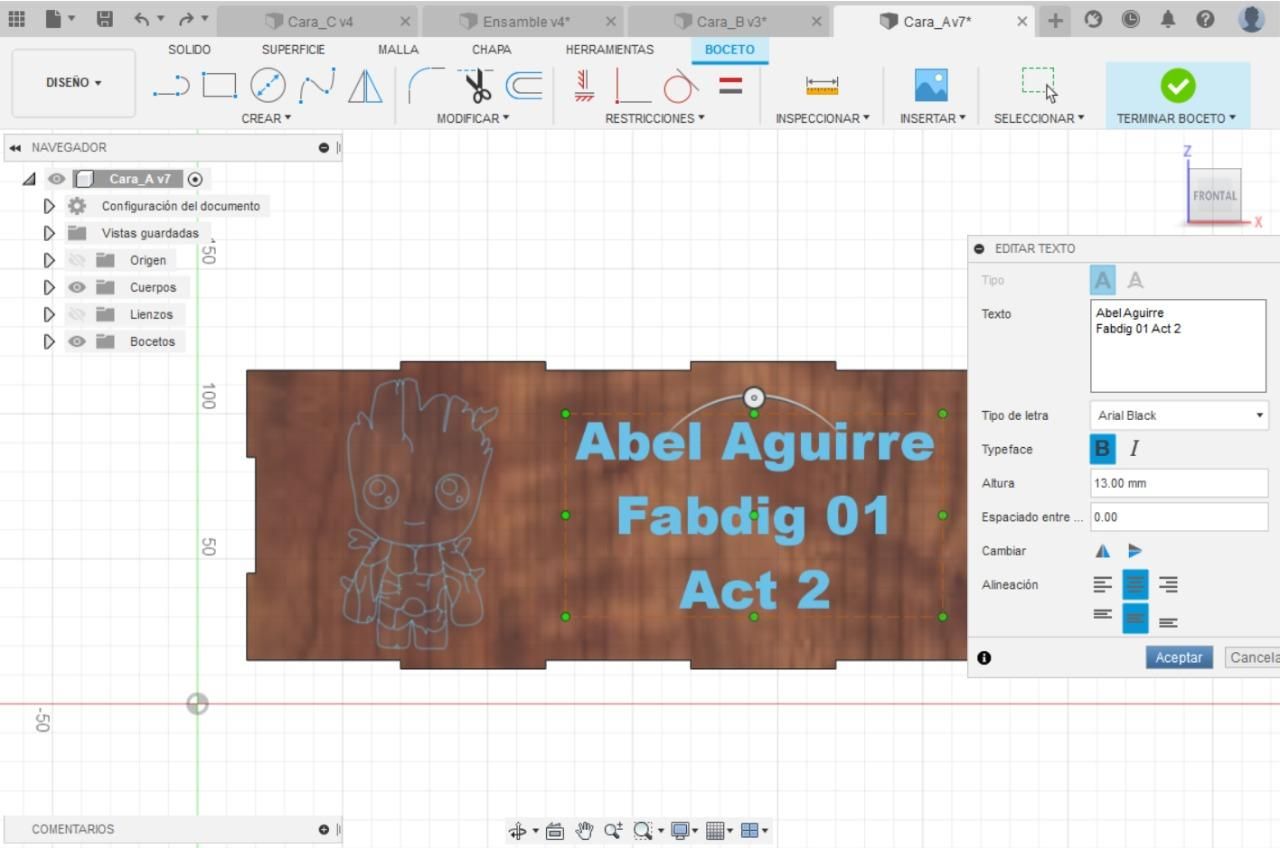Open the MODIFICAR dropdown menu

pos(473,118)
